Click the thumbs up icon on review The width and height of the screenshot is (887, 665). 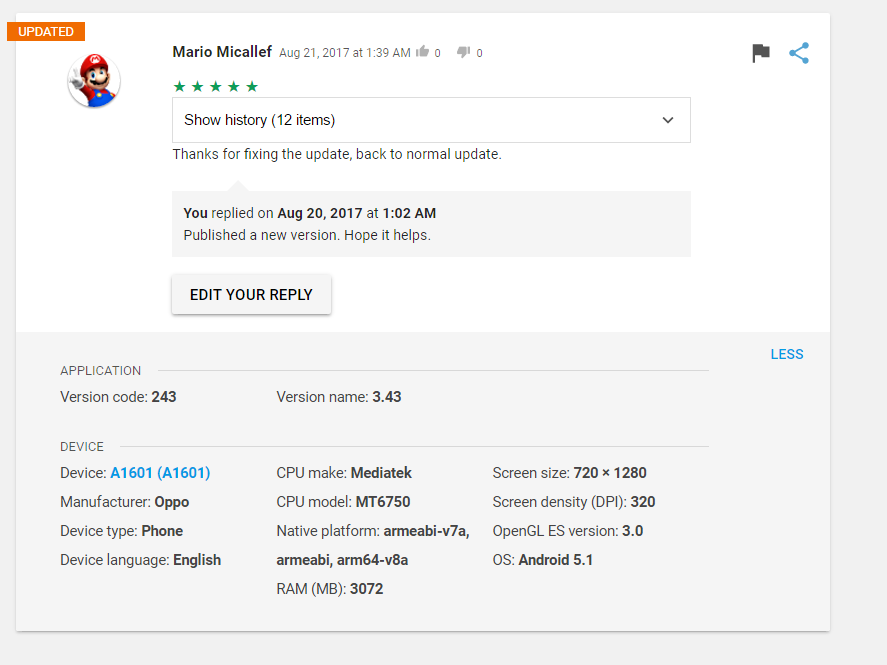pos(423,52)
